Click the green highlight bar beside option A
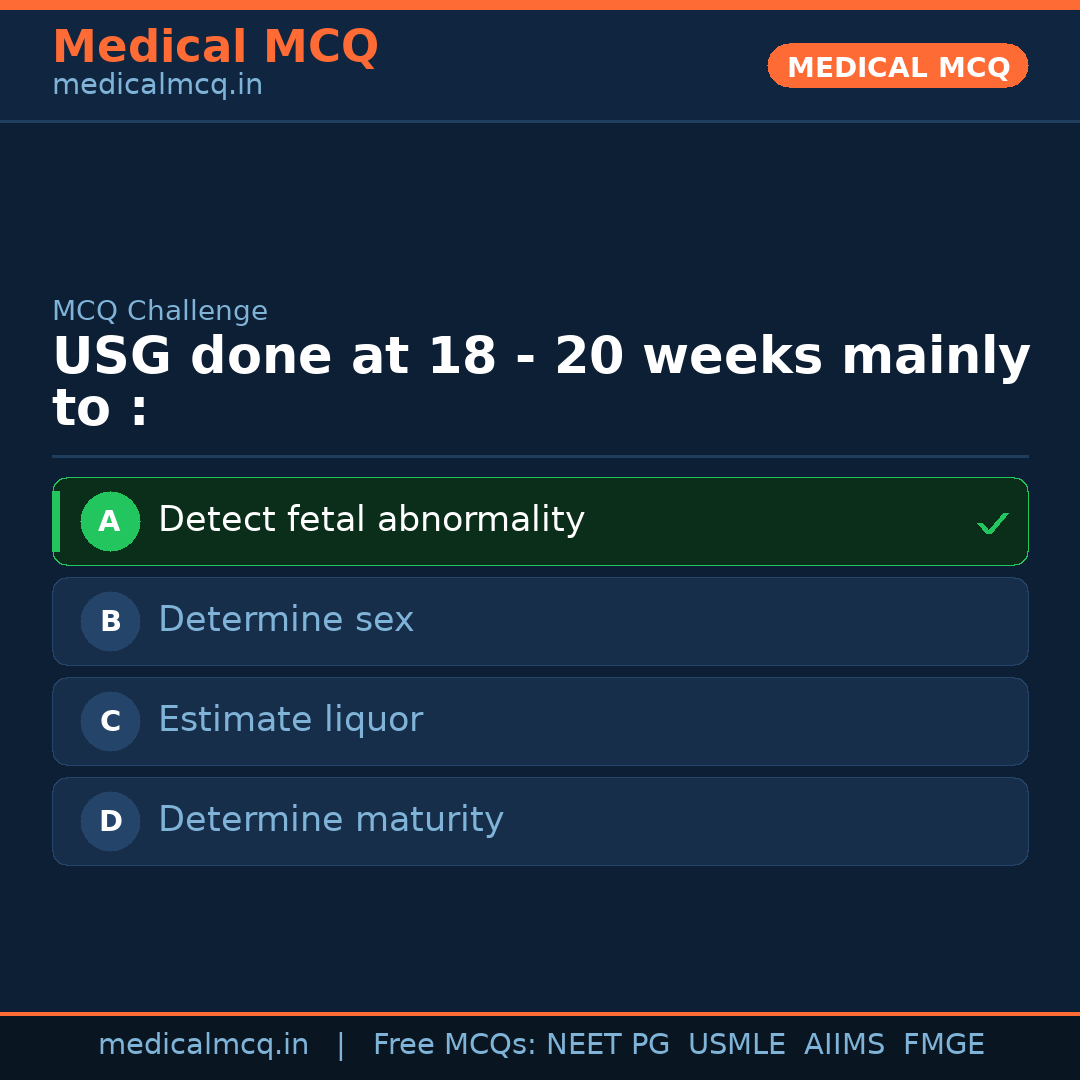Viewport: 1080px width, 1080px height. [x=57, y=521]
